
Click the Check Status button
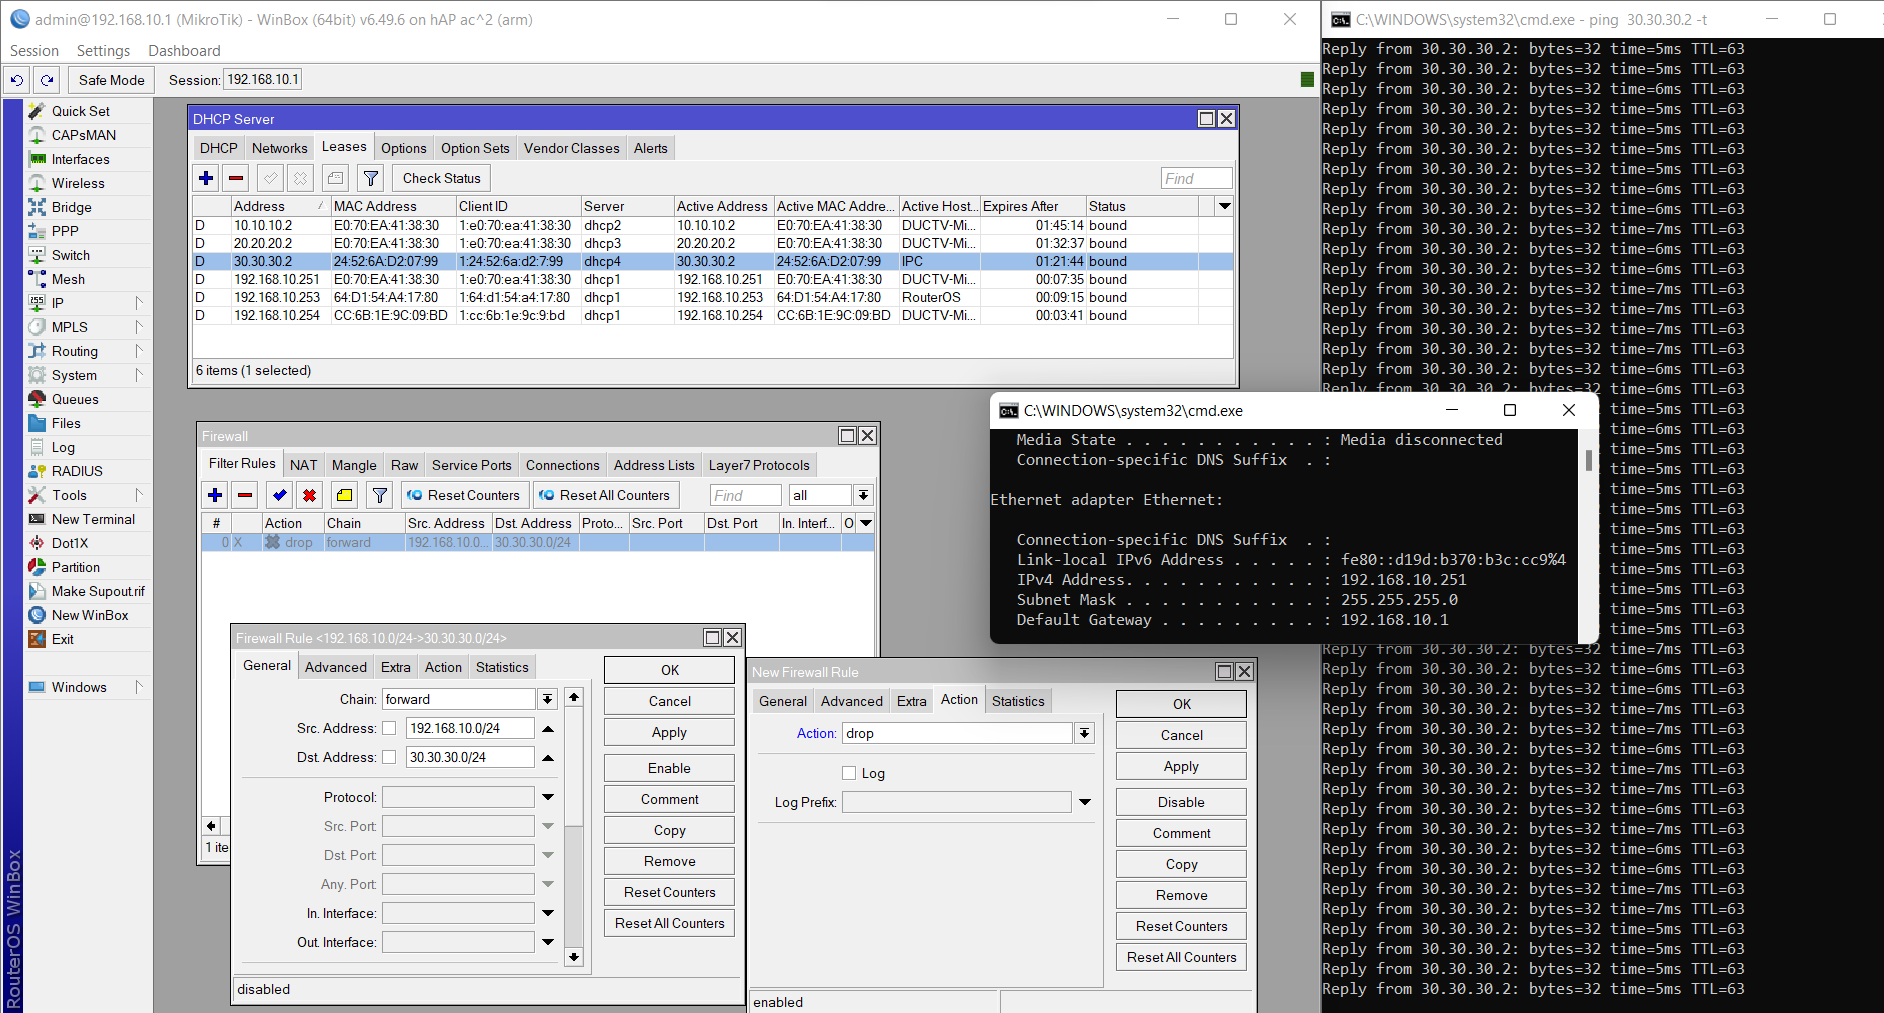click(441, 178)
